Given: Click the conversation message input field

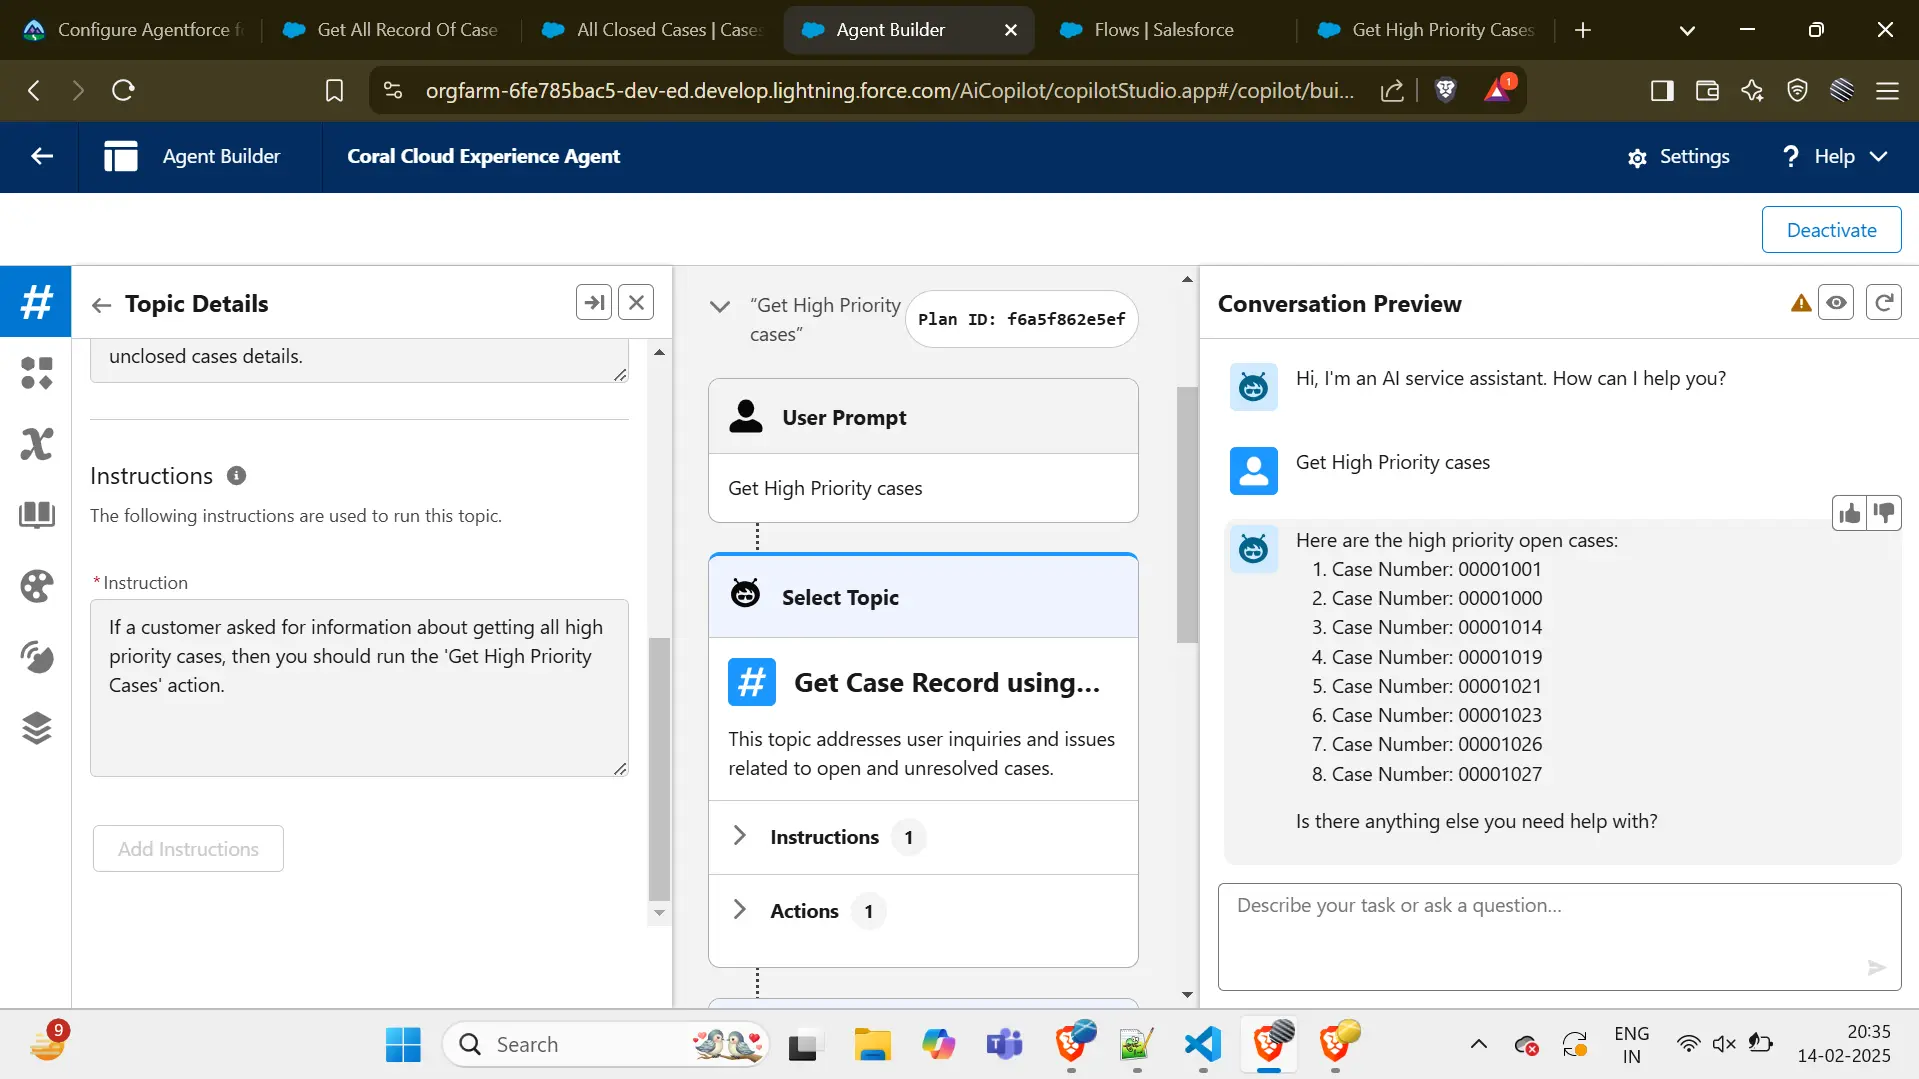Looking at the screenshot, I should point(1559,936).
